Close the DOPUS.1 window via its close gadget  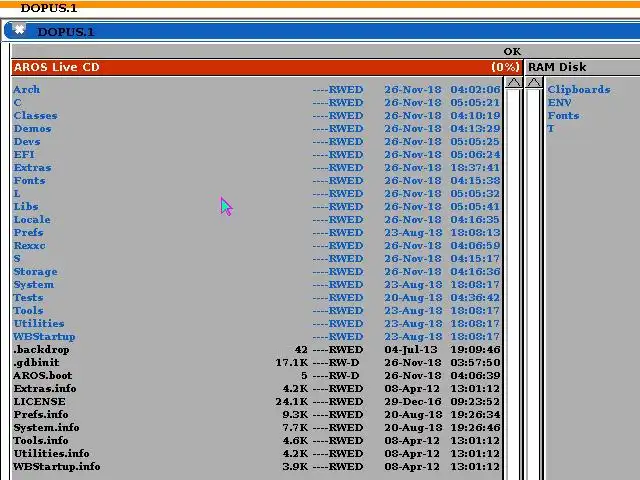(18, 30)
